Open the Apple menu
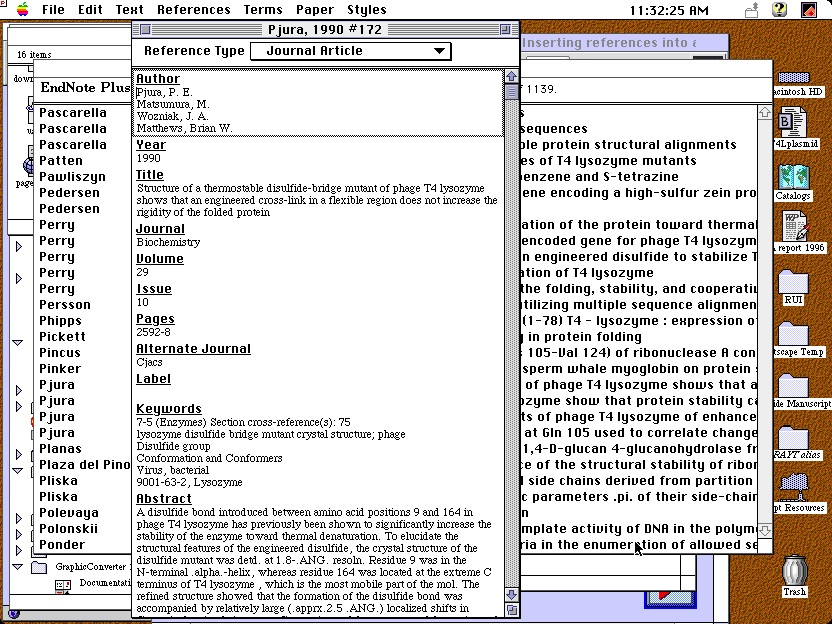 click(x=22, y=10)
